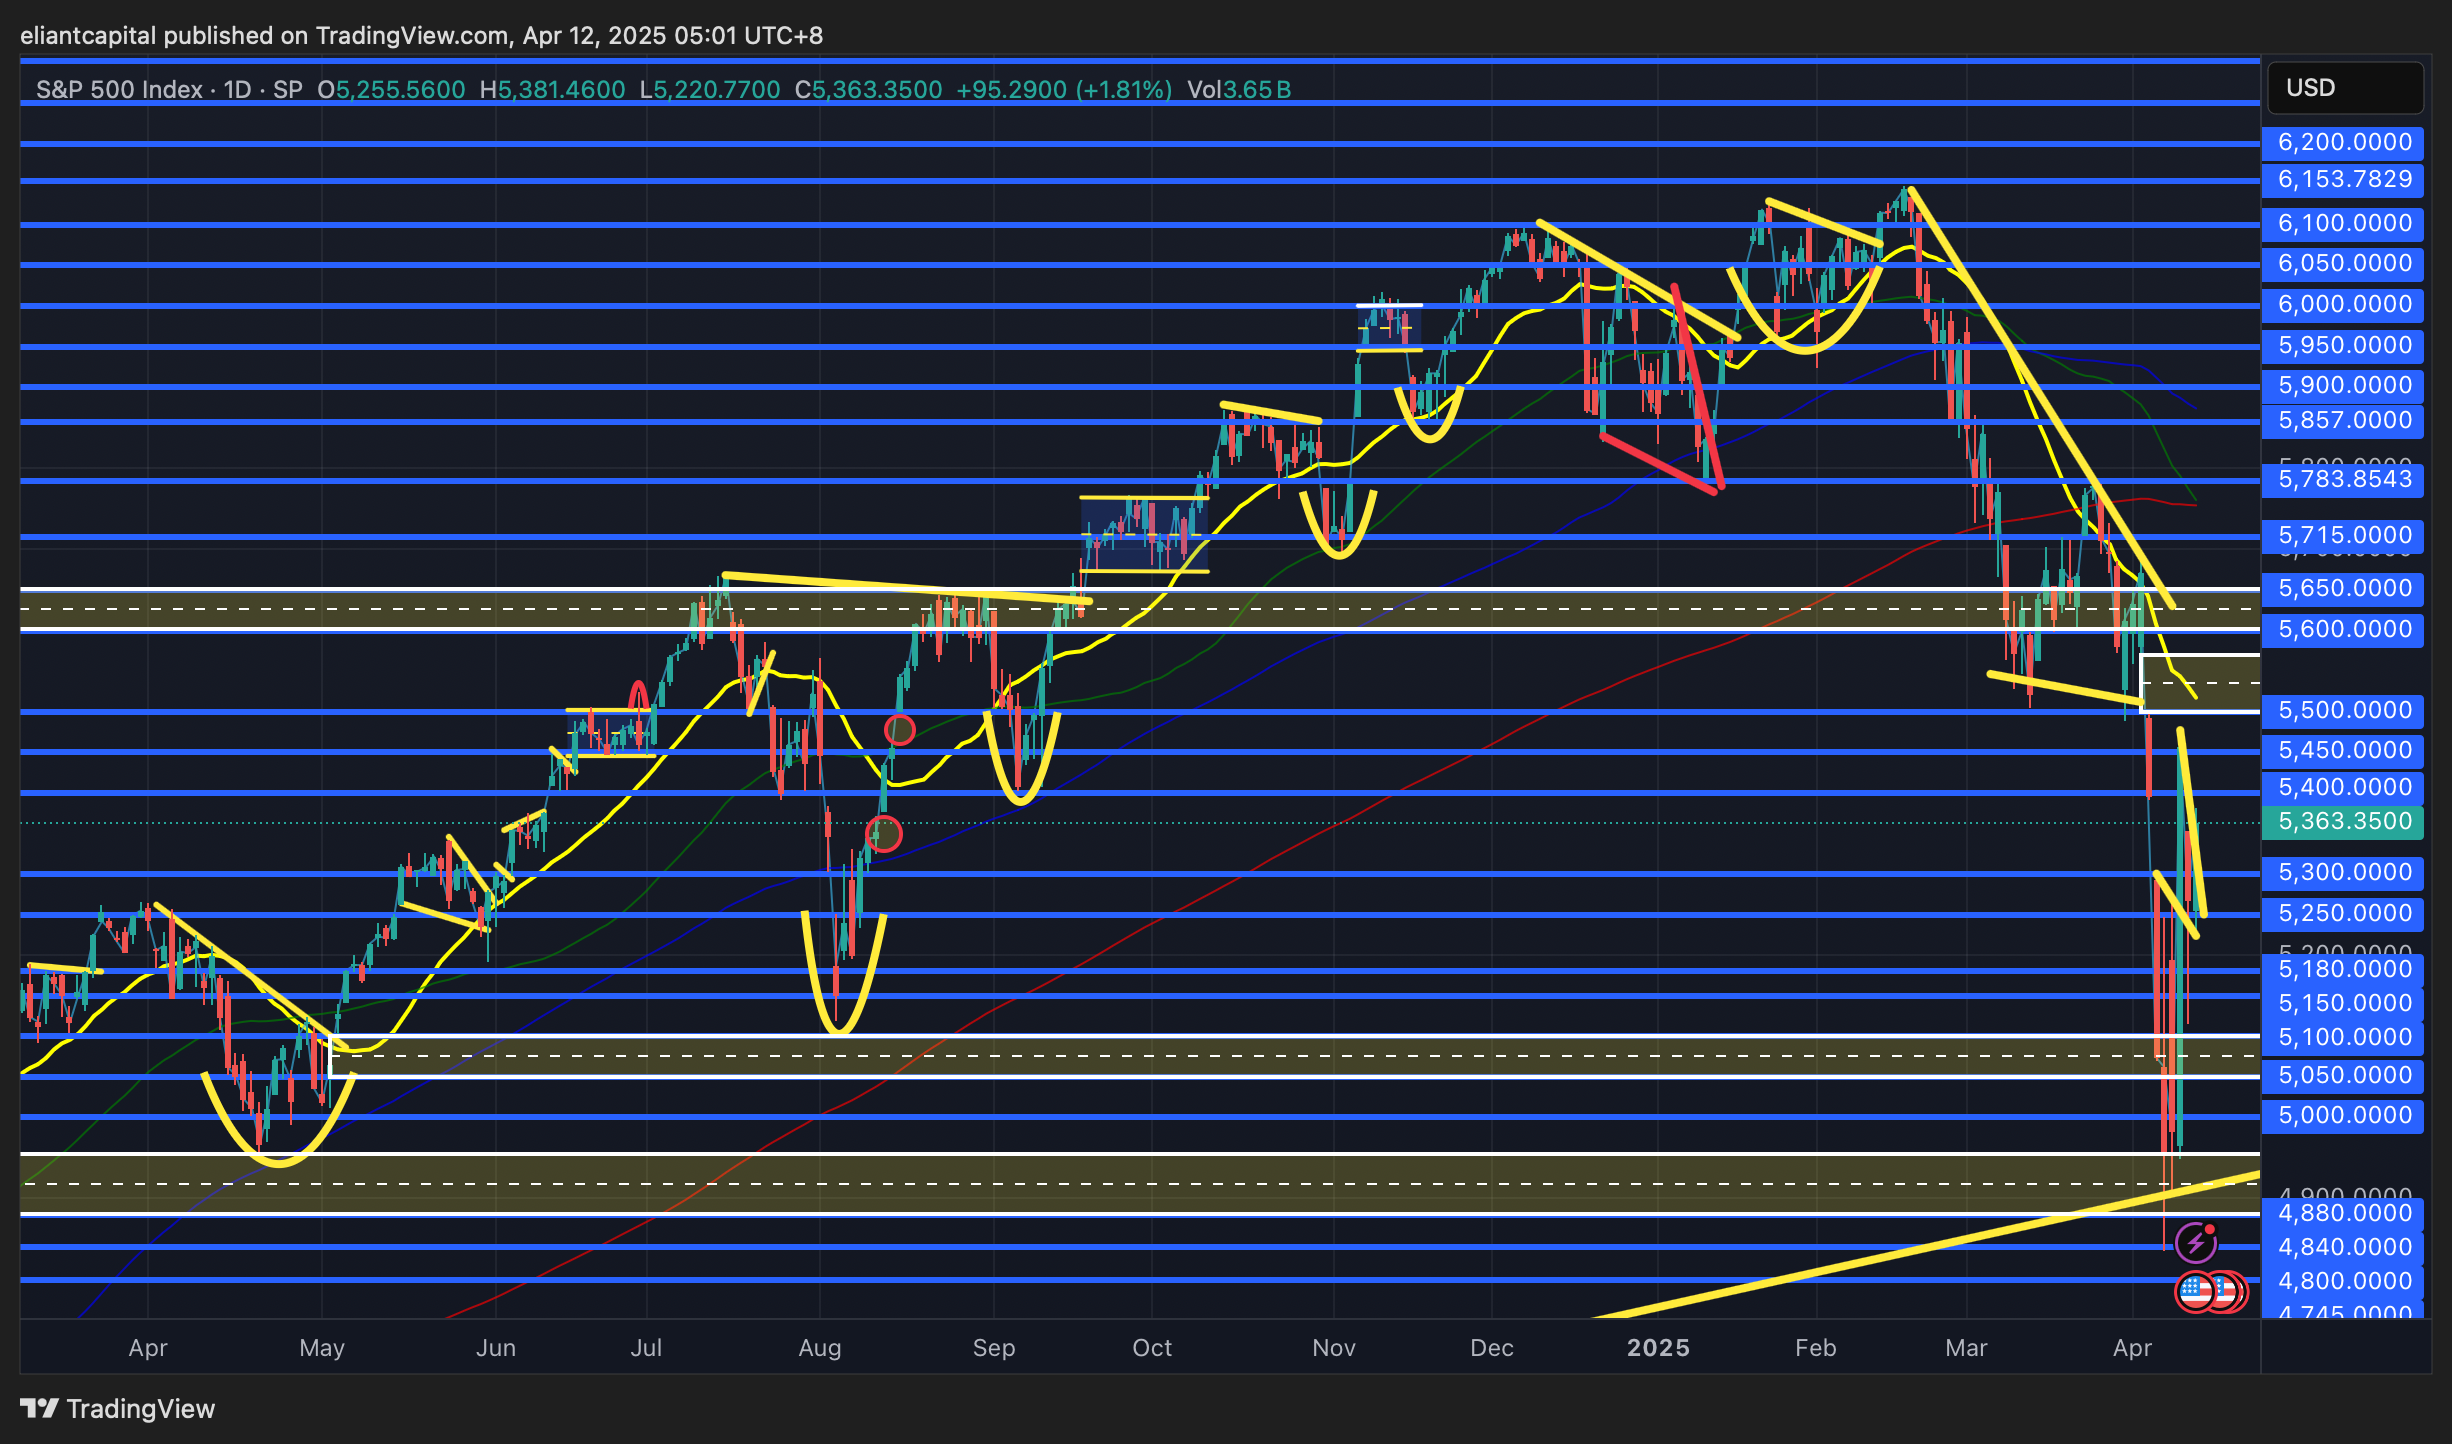Open the USD currency selector
Viewport: 2452px width, 1444px height.
coord(2344,88)
